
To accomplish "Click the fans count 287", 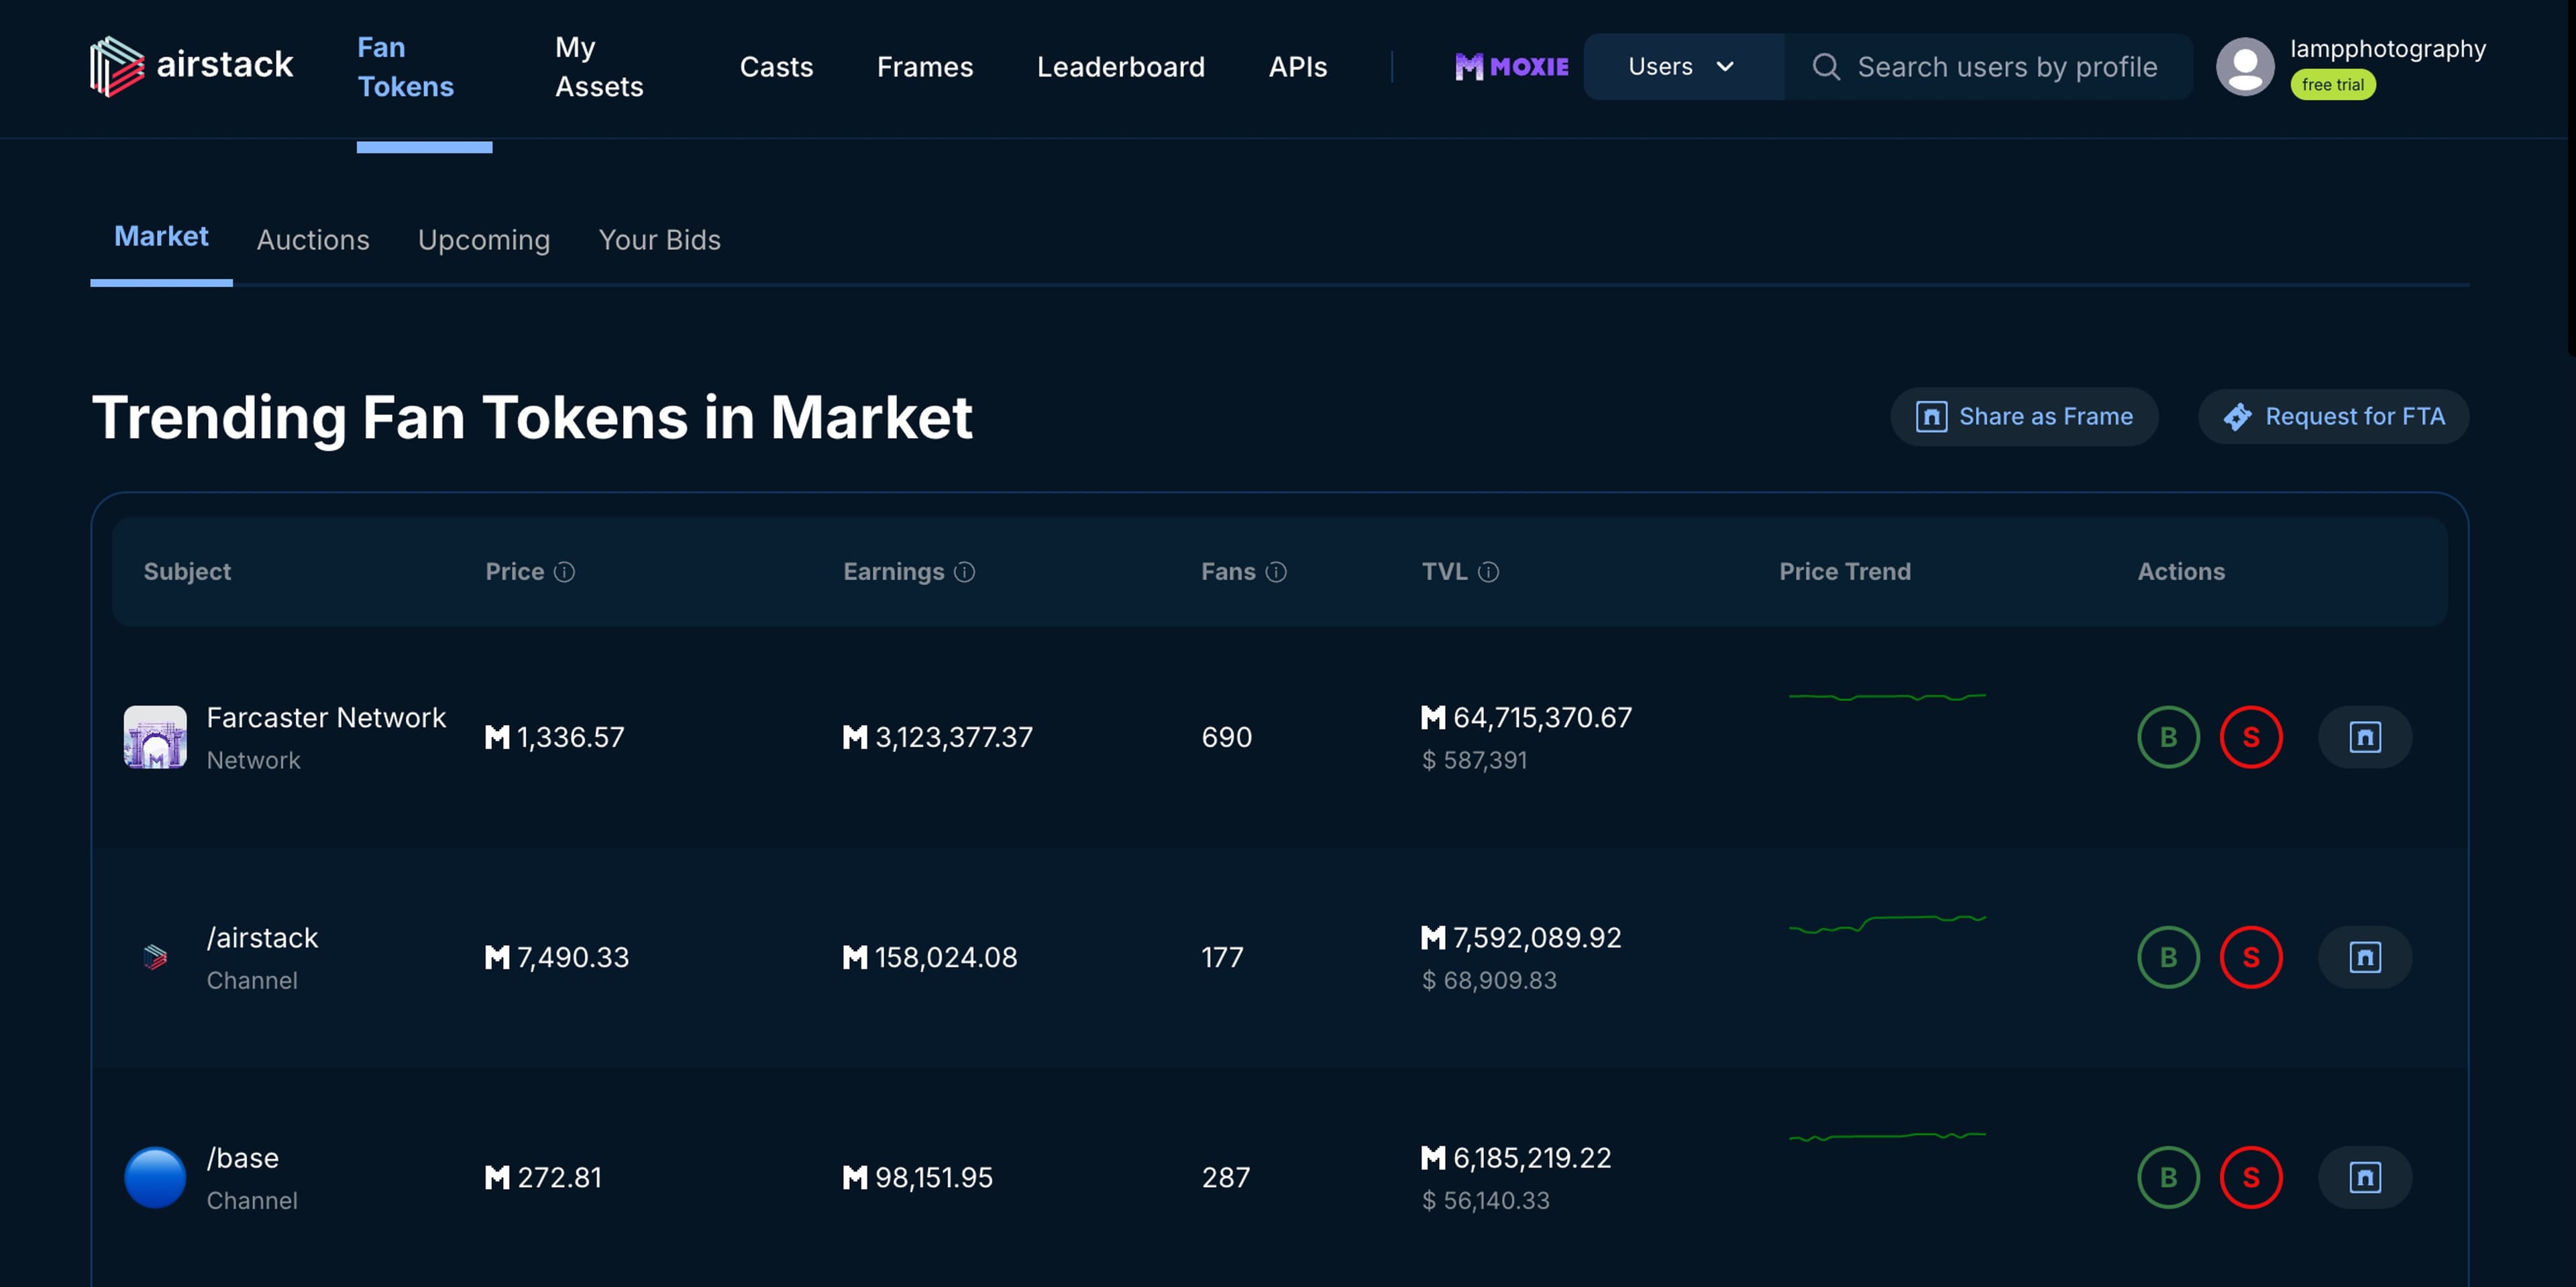I will coord(1226,1177).
